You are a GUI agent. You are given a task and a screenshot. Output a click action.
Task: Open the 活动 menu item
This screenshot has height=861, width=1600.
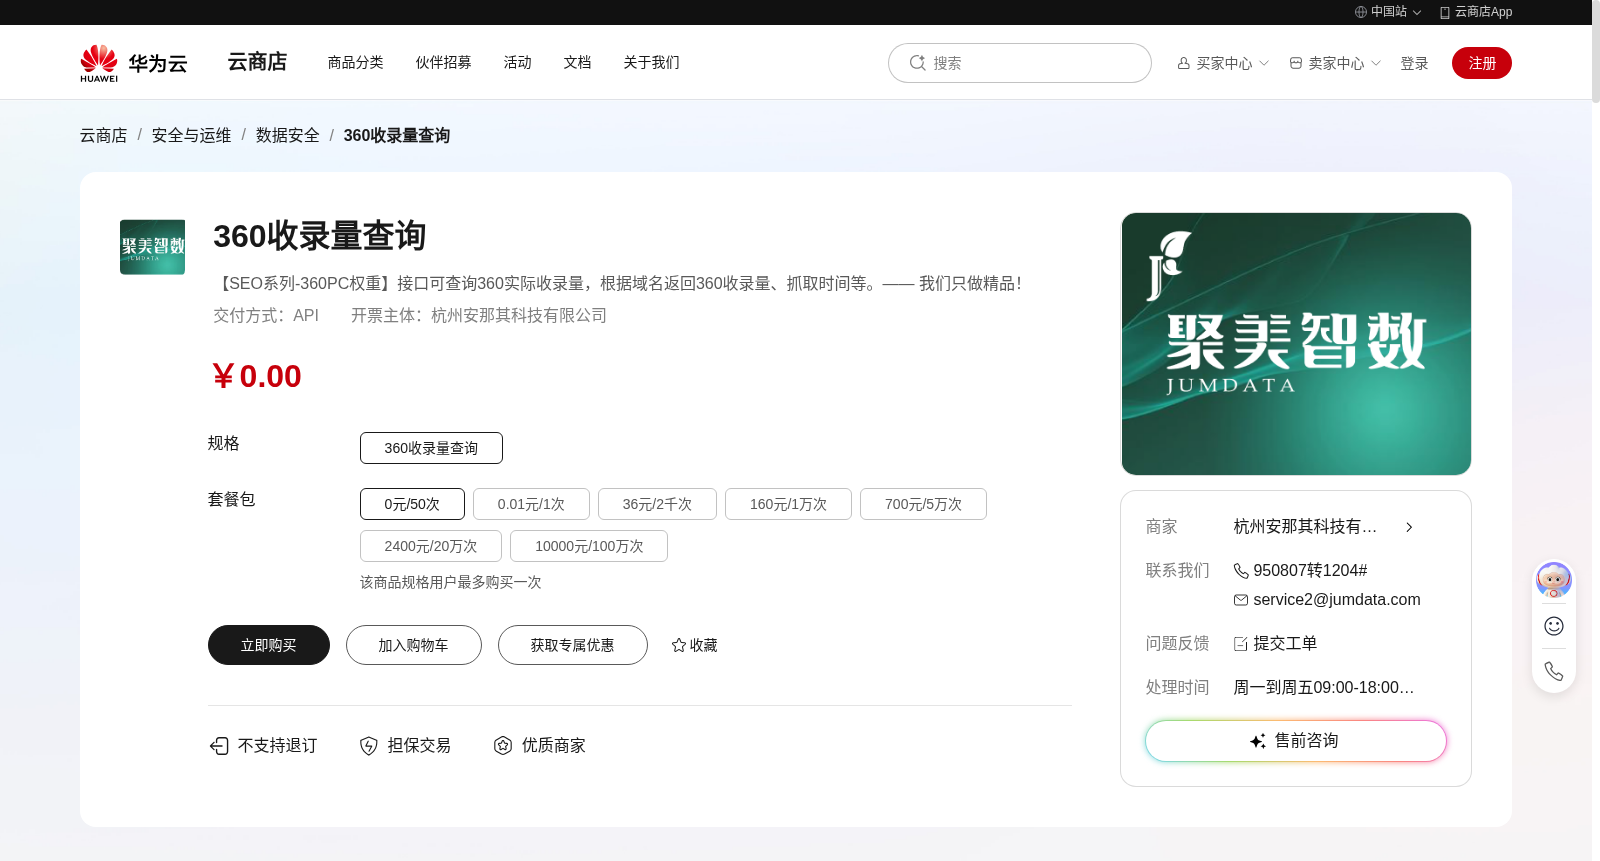(x=518, y=62)
